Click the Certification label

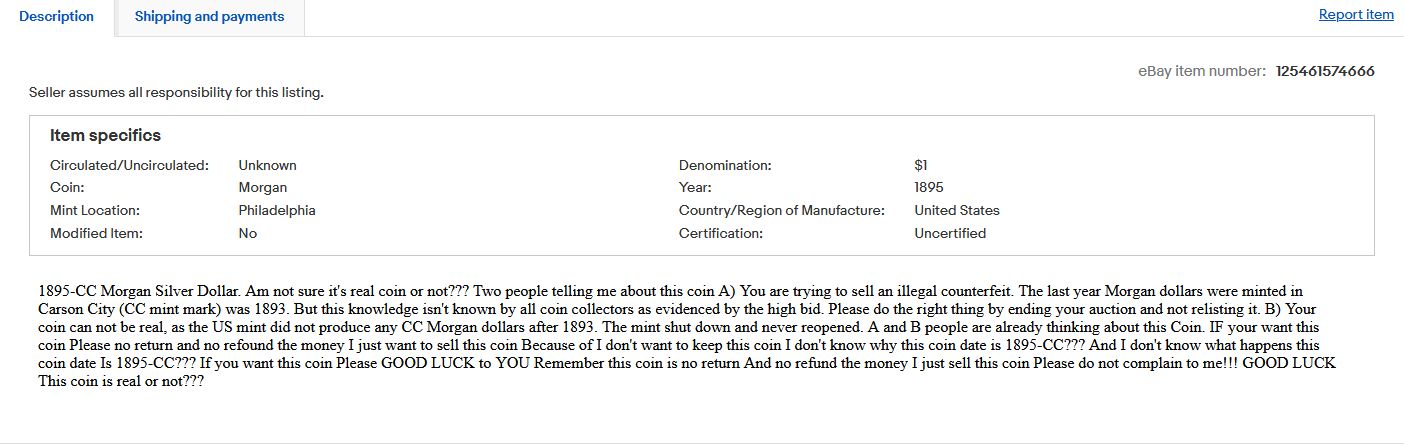tap(720, 234)
